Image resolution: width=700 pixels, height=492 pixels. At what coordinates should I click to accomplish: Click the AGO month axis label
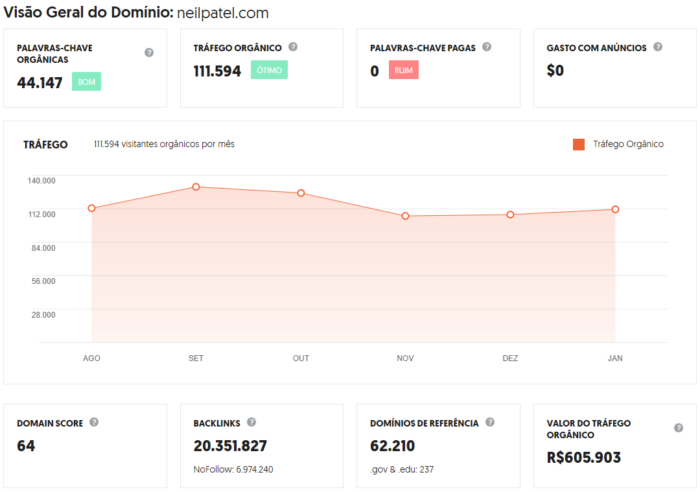92,358
